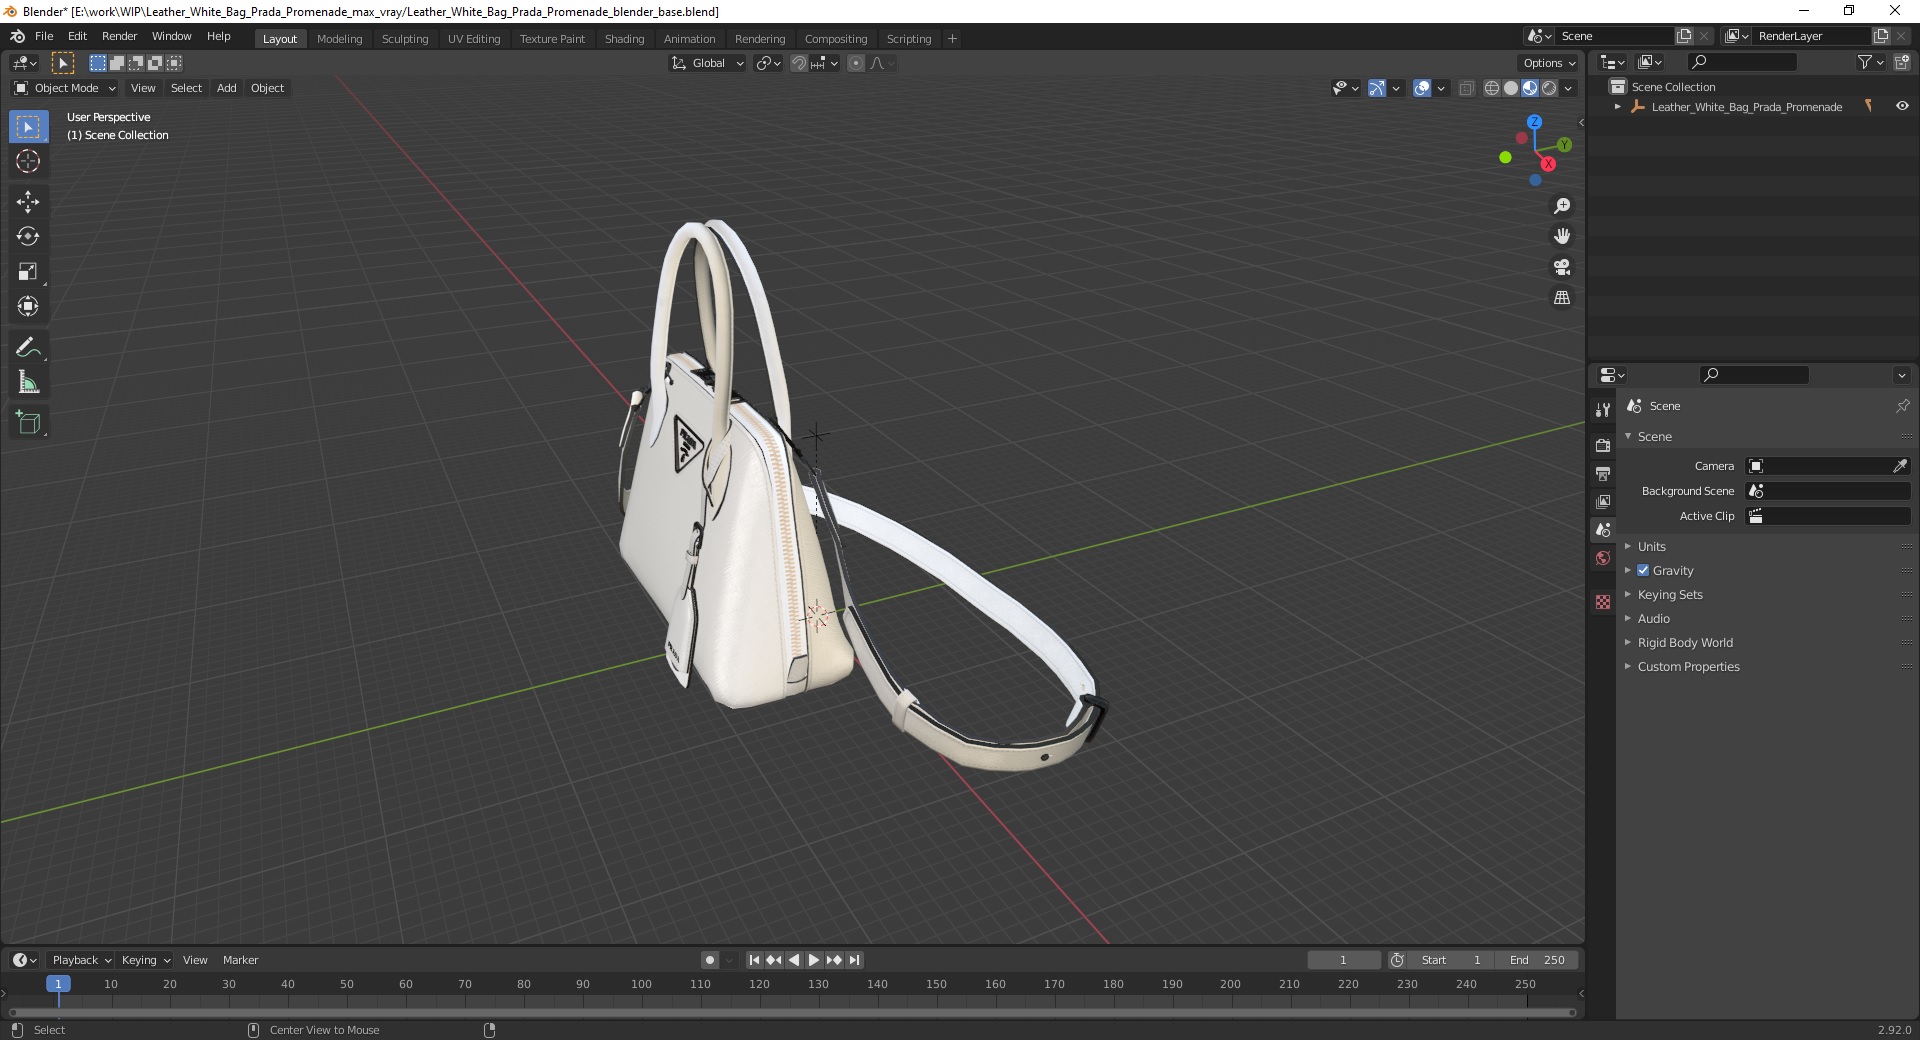Jump to timeline start frame
This screenshot has height=1040, width=1920.
coord(755,960)
